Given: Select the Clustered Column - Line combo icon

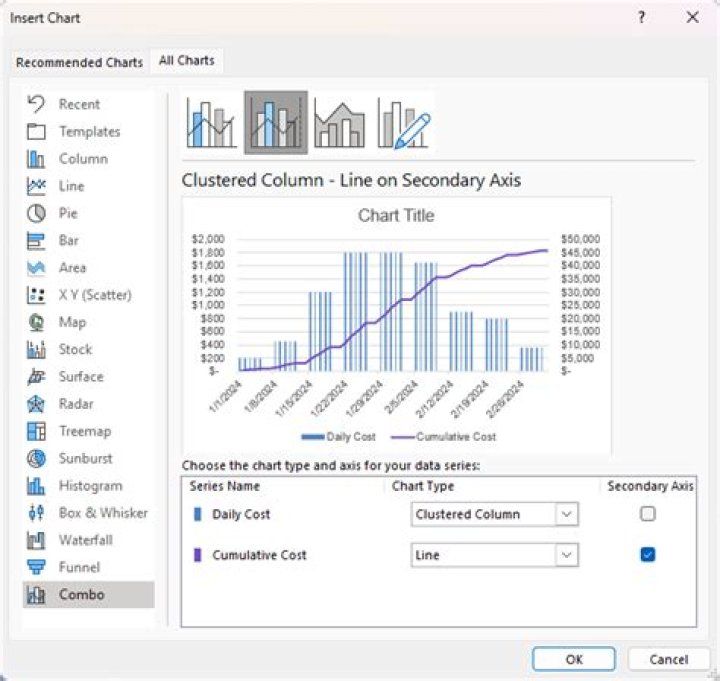Looking at the screenshot, I should pos(212,123).
